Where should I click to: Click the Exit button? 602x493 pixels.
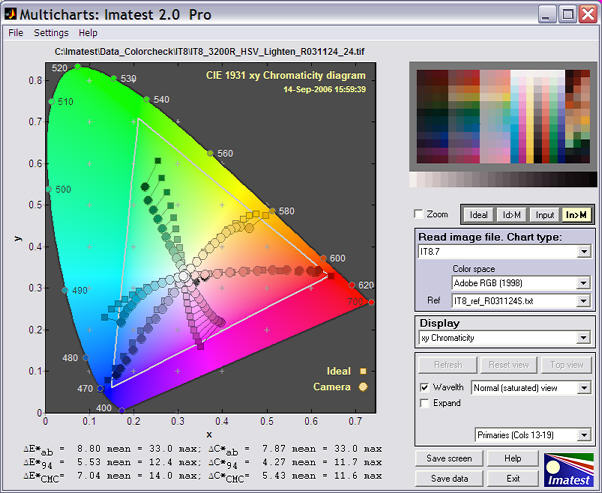[x=513, y=478]
